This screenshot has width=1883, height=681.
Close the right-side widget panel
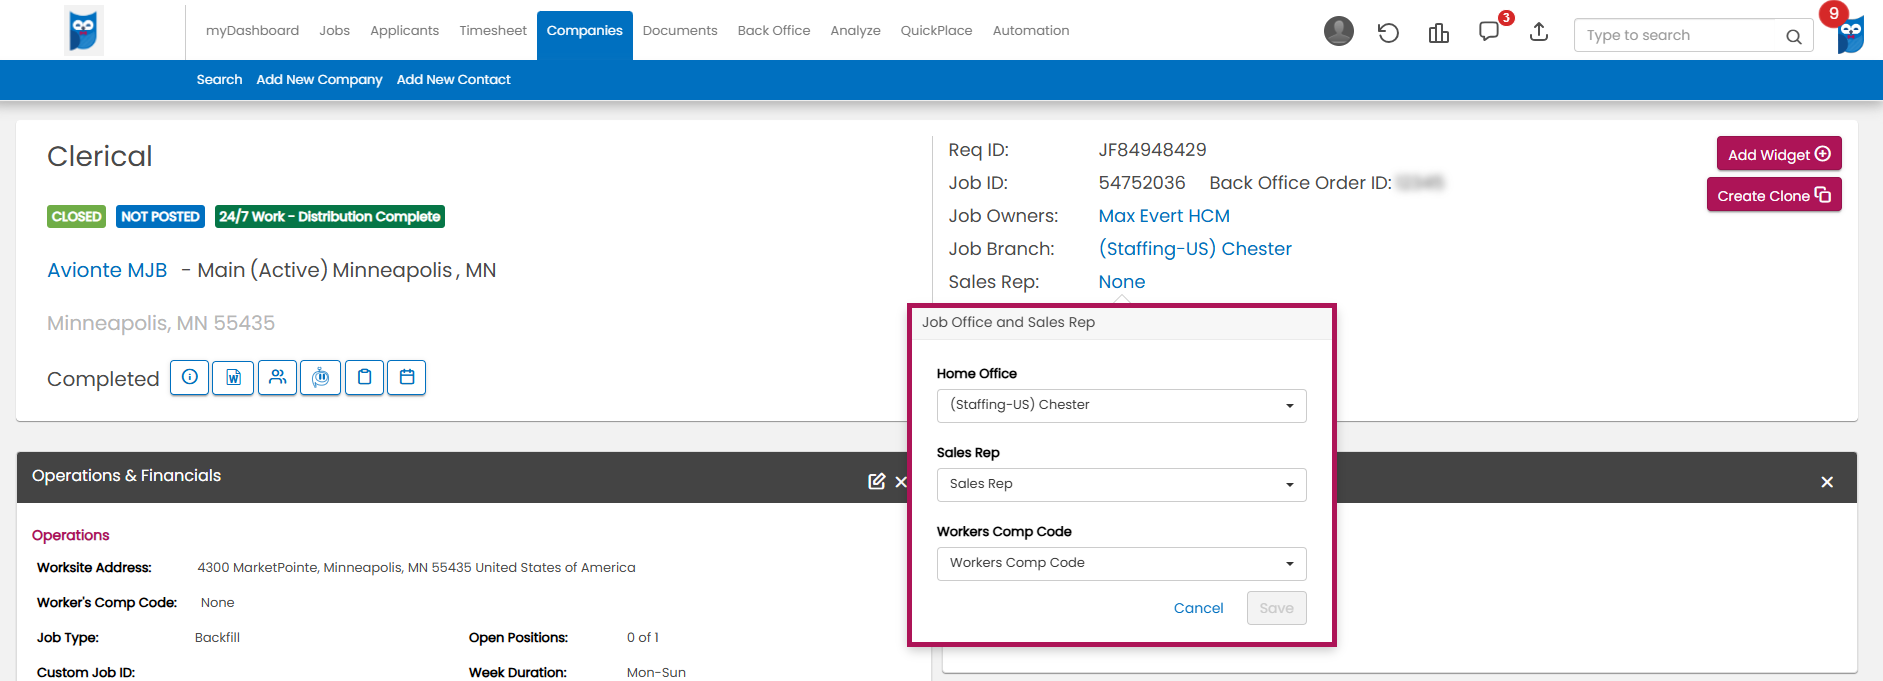click(1827, 482)
